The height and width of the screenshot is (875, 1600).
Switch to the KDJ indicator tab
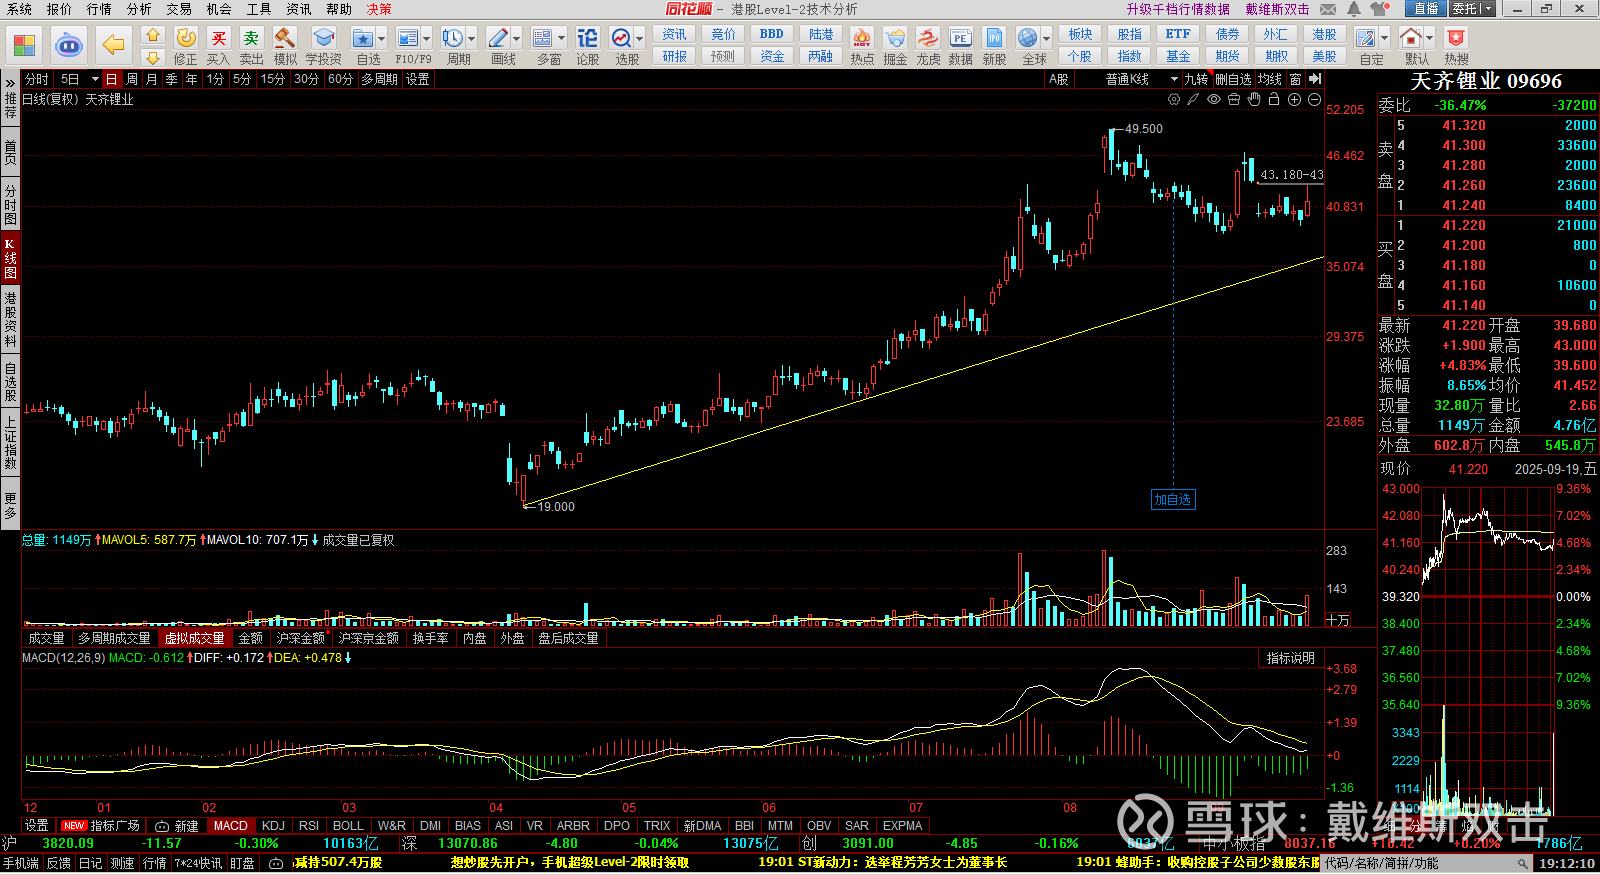click(273, 826)
